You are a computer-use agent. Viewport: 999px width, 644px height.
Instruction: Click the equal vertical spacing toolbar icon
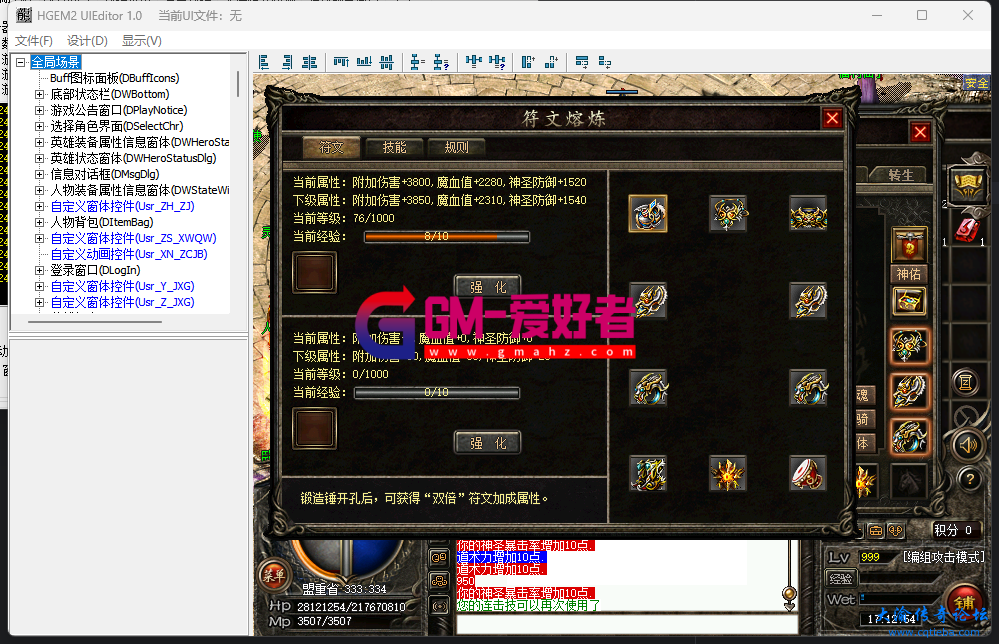coord(417,62)
